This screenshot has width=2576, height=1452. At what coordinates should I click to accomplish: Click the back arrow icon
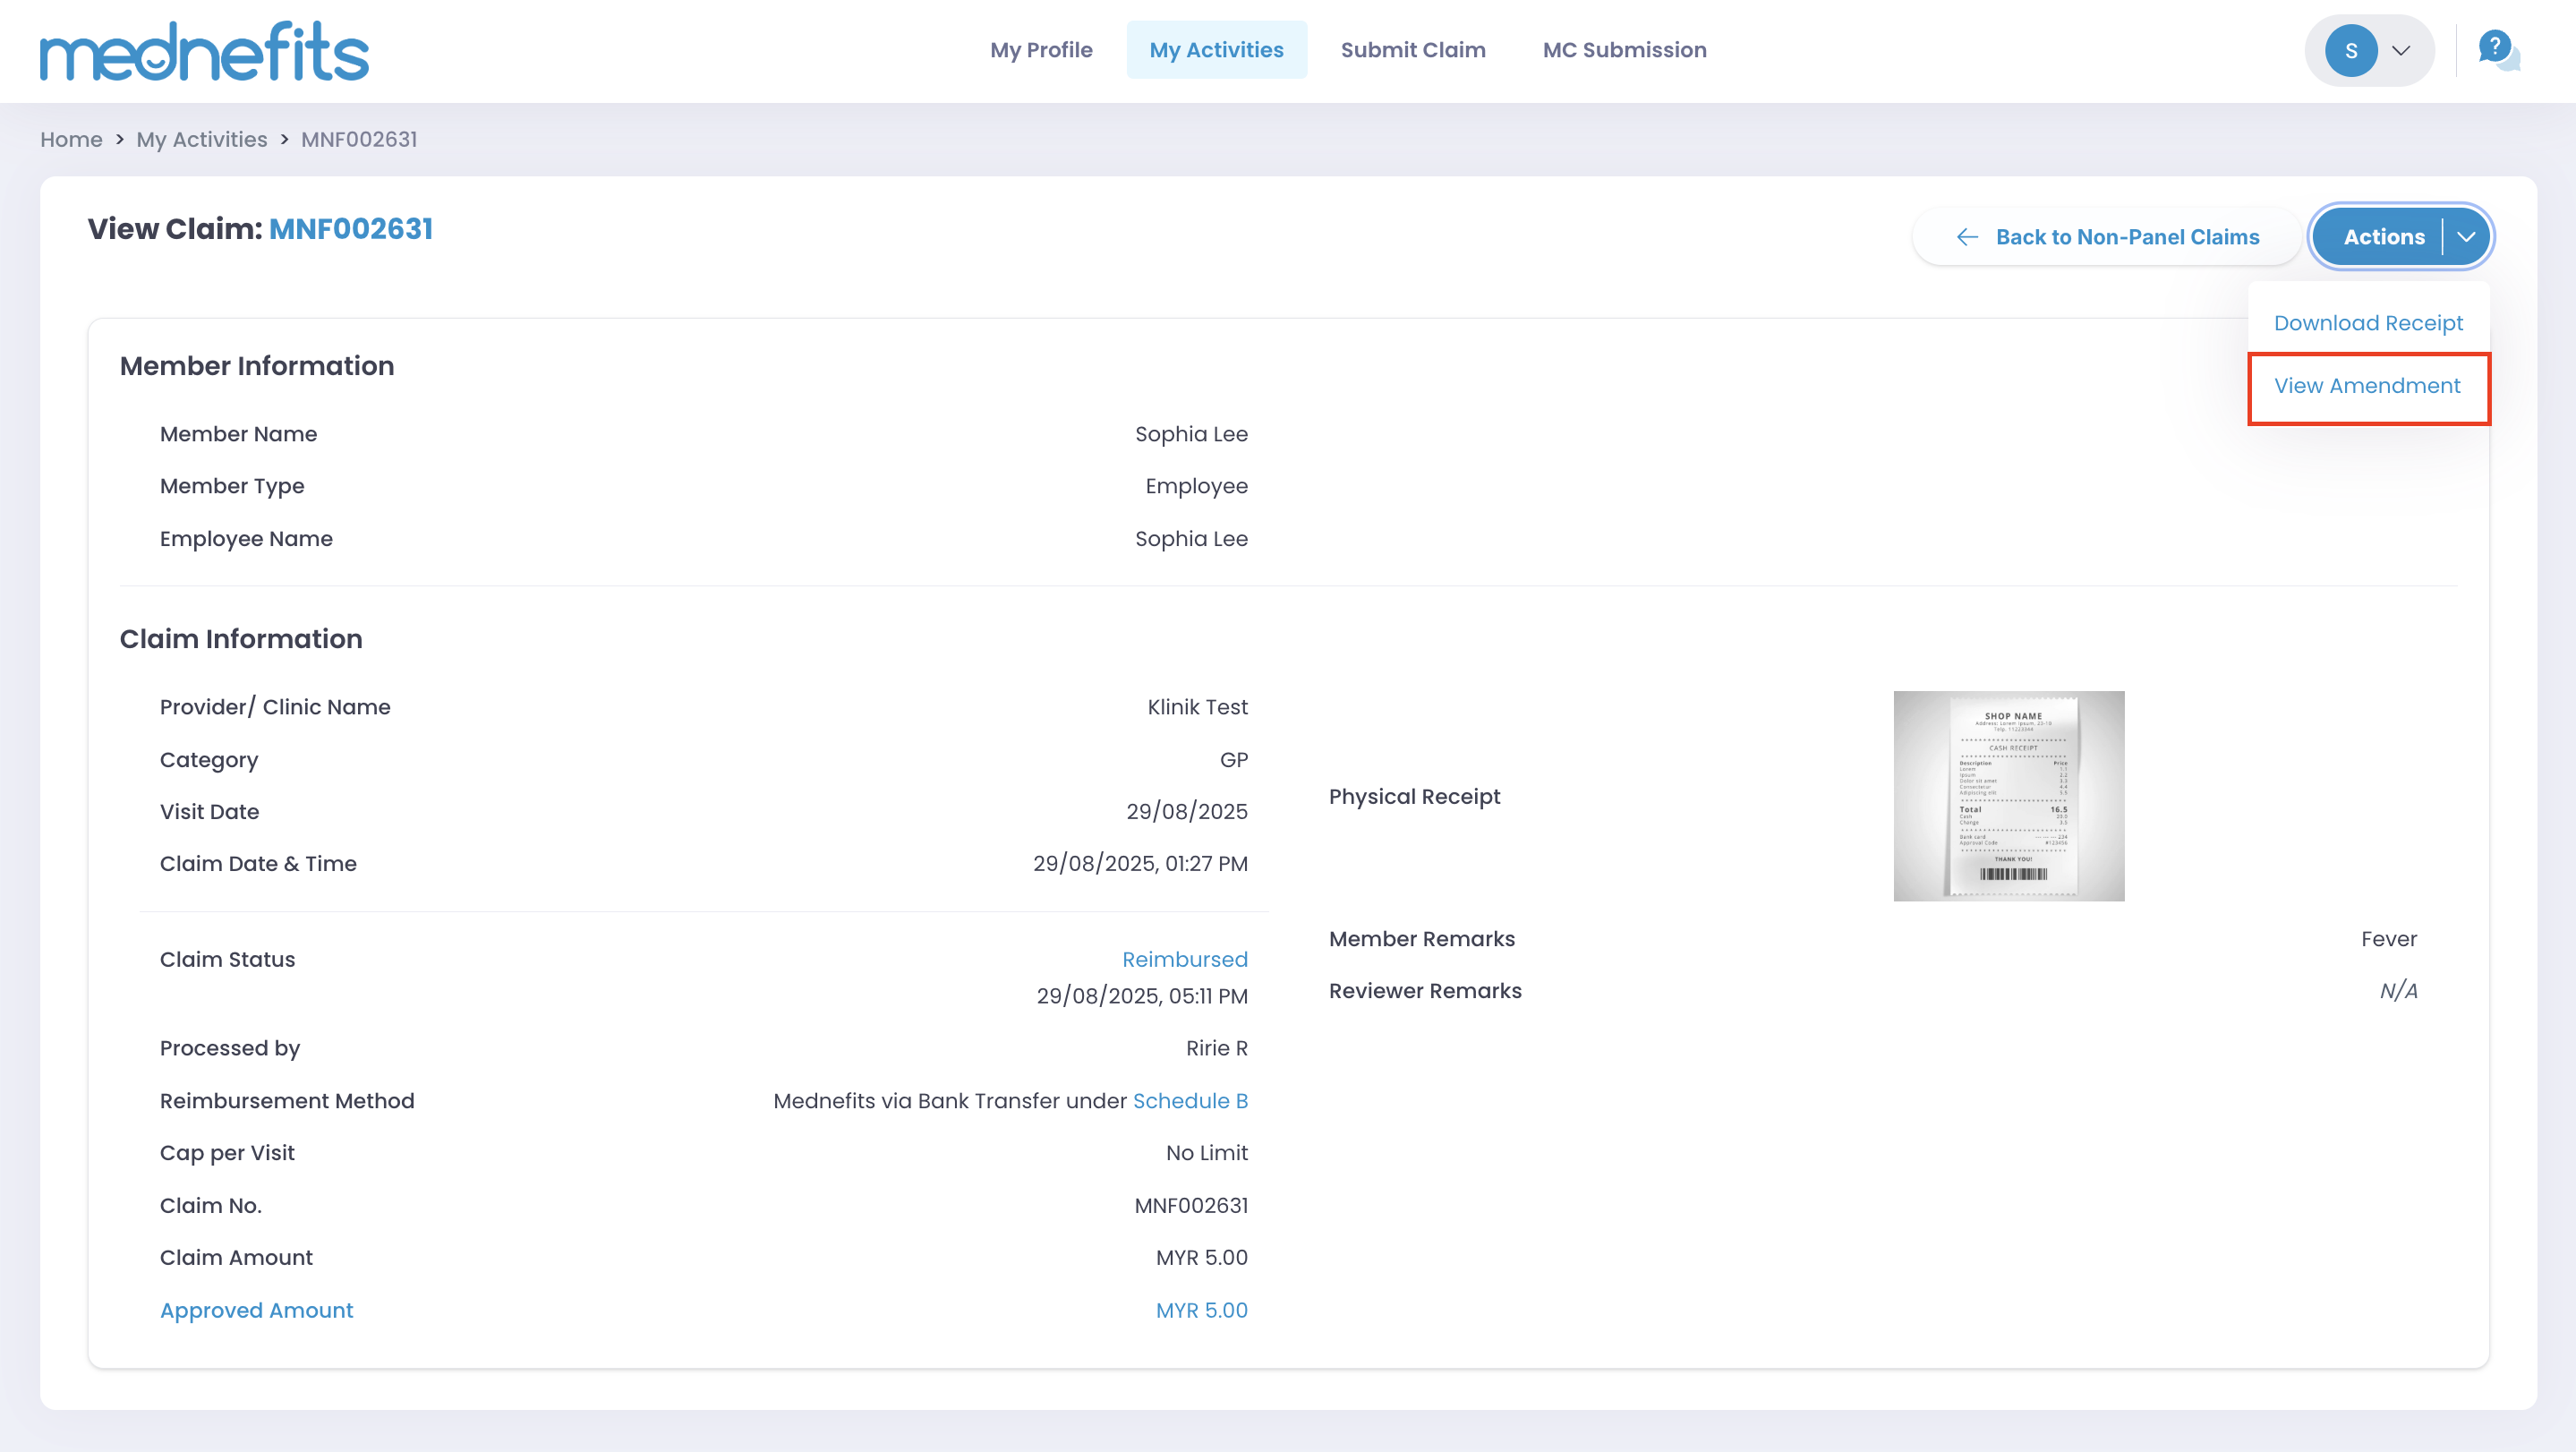pos(1966,237)
